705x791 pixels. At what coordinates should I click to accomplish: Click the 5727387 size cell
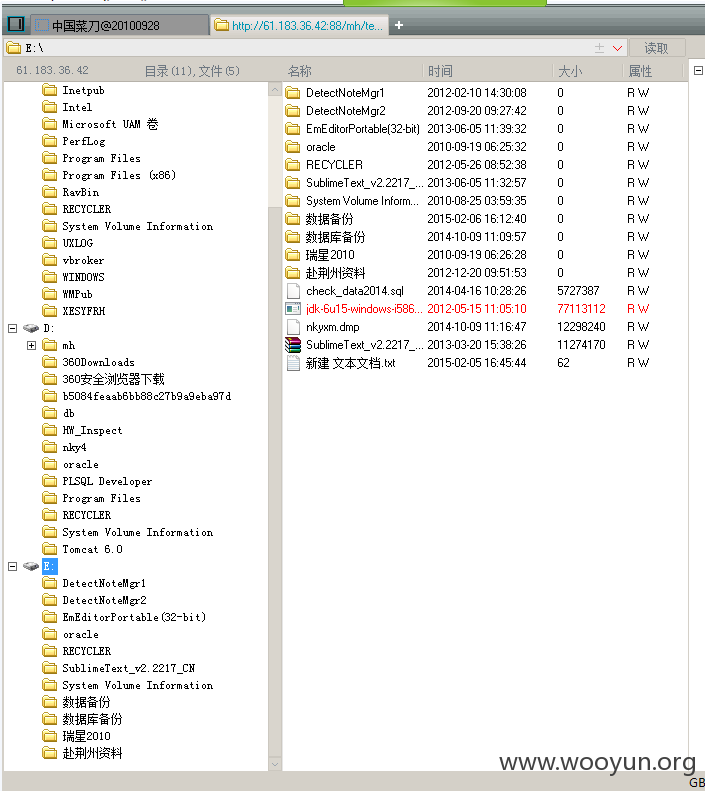click(x=578, y=291)
